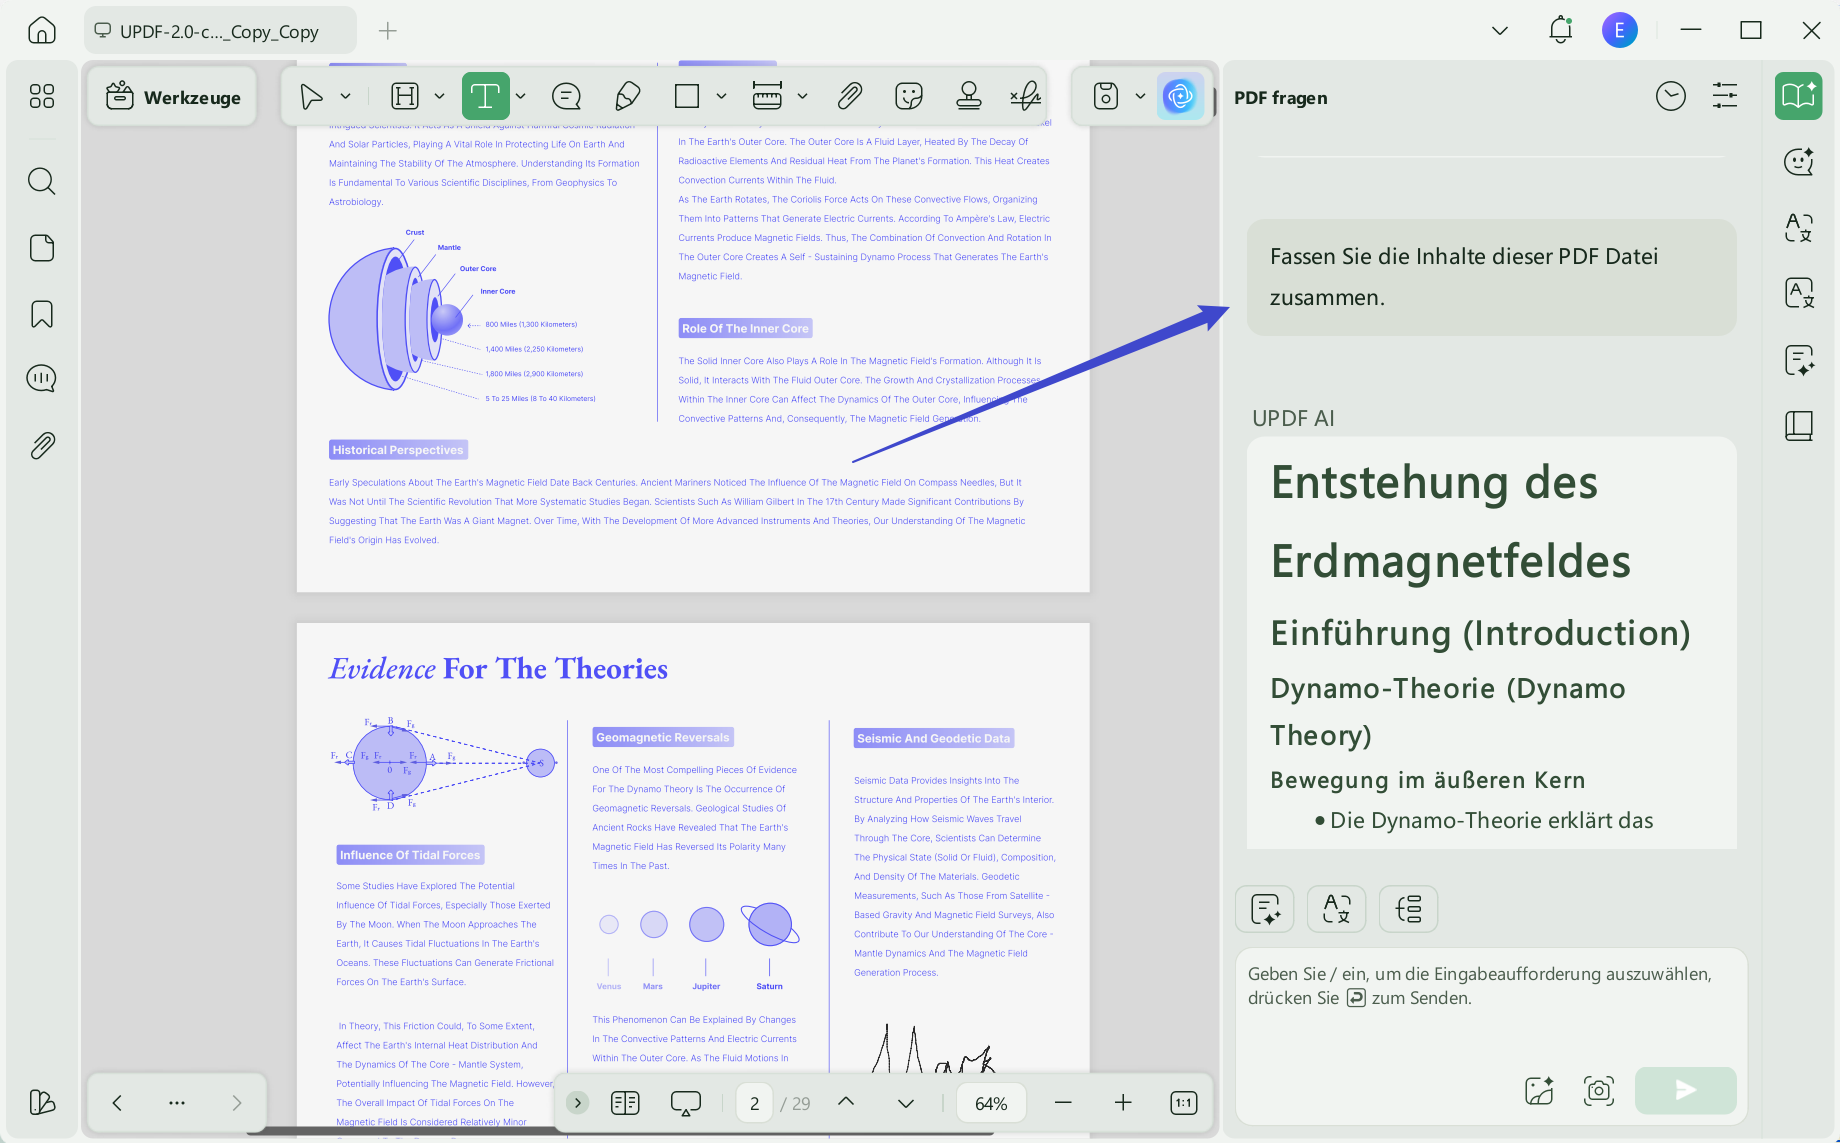
Task: Click the summarize quick-prompt button above input
Action: 1265,909
